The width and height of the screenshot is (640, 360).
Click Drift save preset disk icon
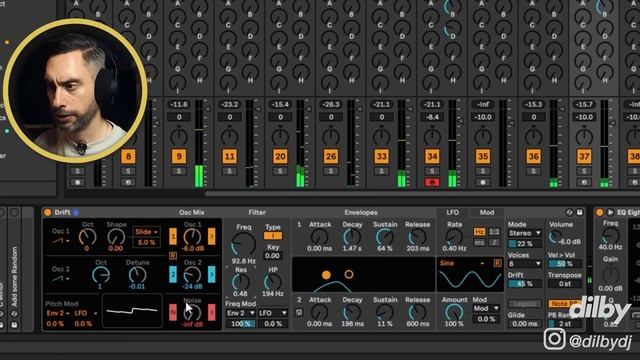pyautogui.click(x=579, y=212)
